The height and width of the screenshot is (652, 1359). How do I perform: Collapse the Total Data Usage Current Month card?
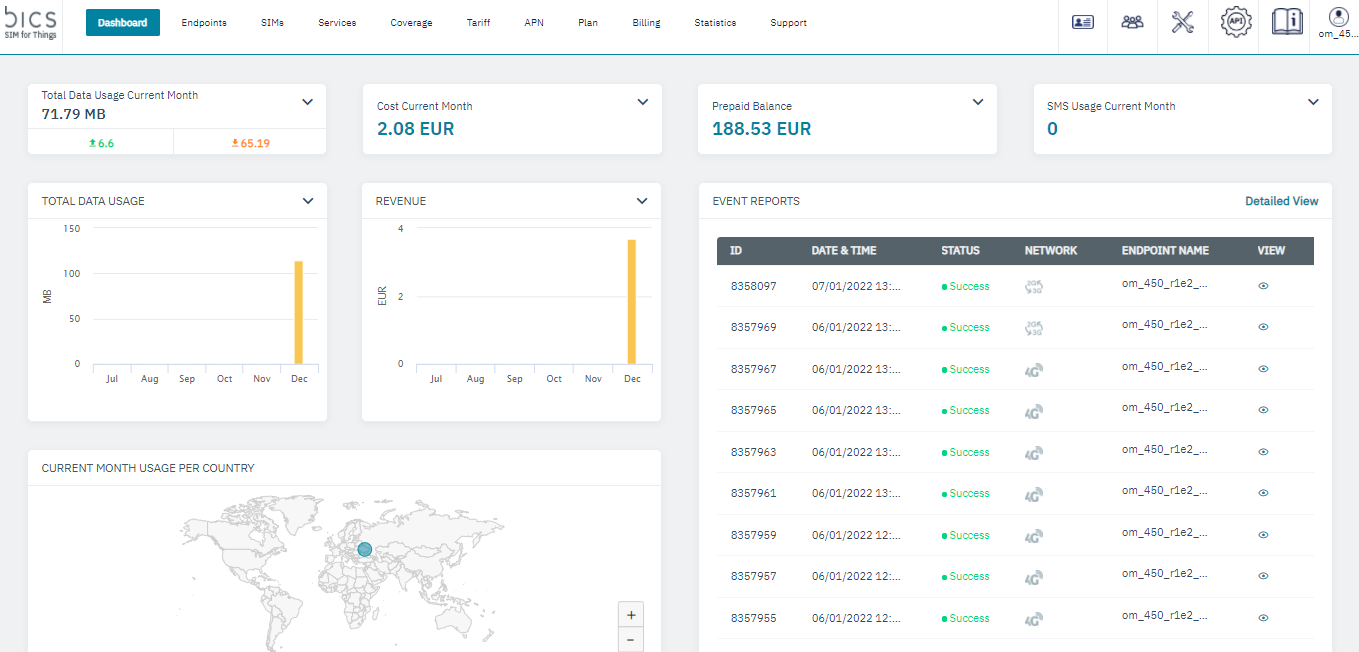(308, 101)
